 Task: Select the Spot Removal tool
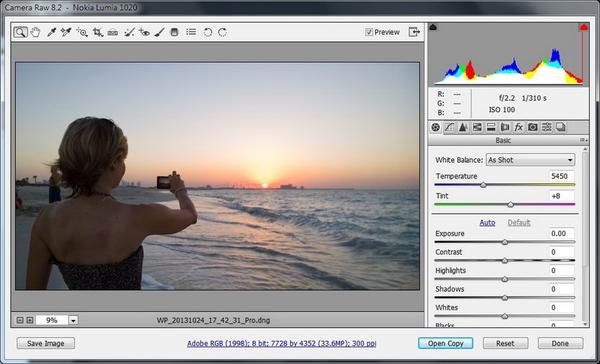click(129, 32)
